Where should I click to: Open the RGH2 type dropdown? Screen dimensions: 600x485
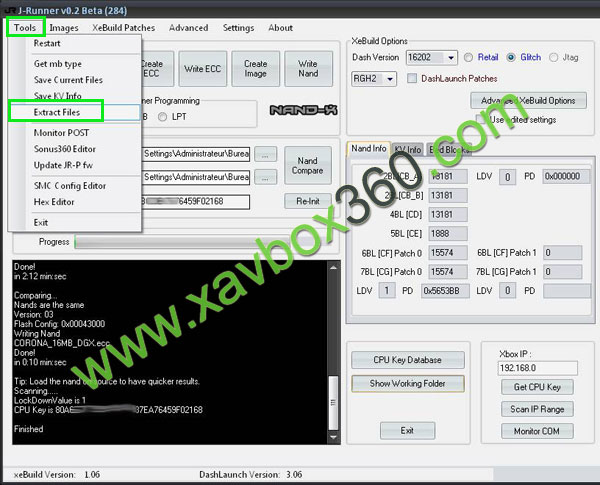(390, 79)
